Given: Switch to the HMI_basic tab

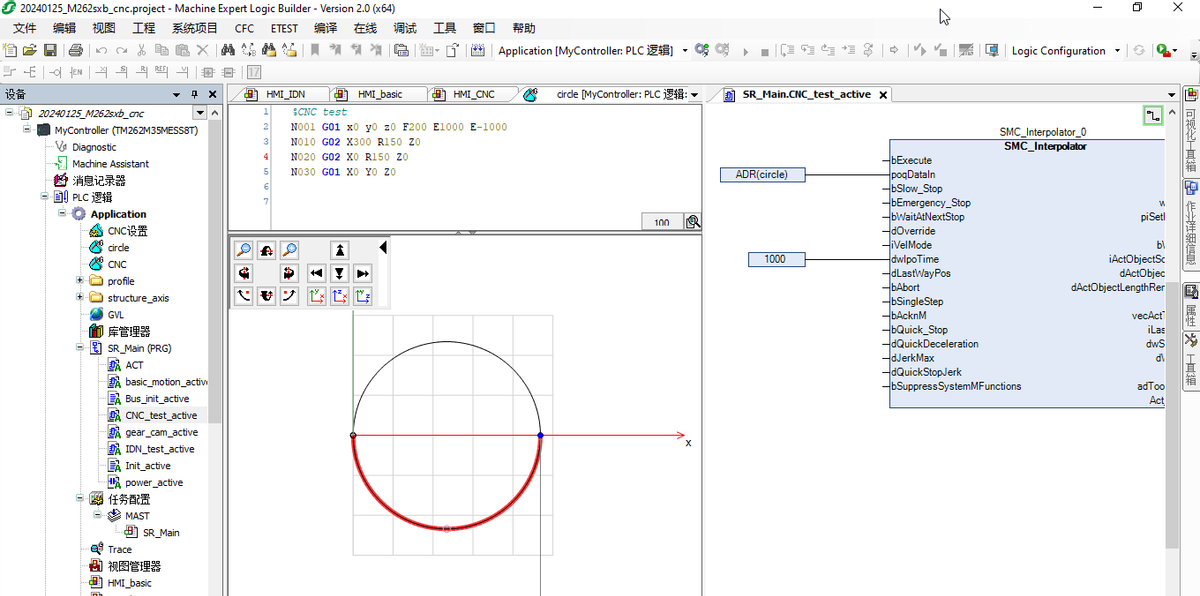Looking at the screenshot, I should [x=379, y=94].
